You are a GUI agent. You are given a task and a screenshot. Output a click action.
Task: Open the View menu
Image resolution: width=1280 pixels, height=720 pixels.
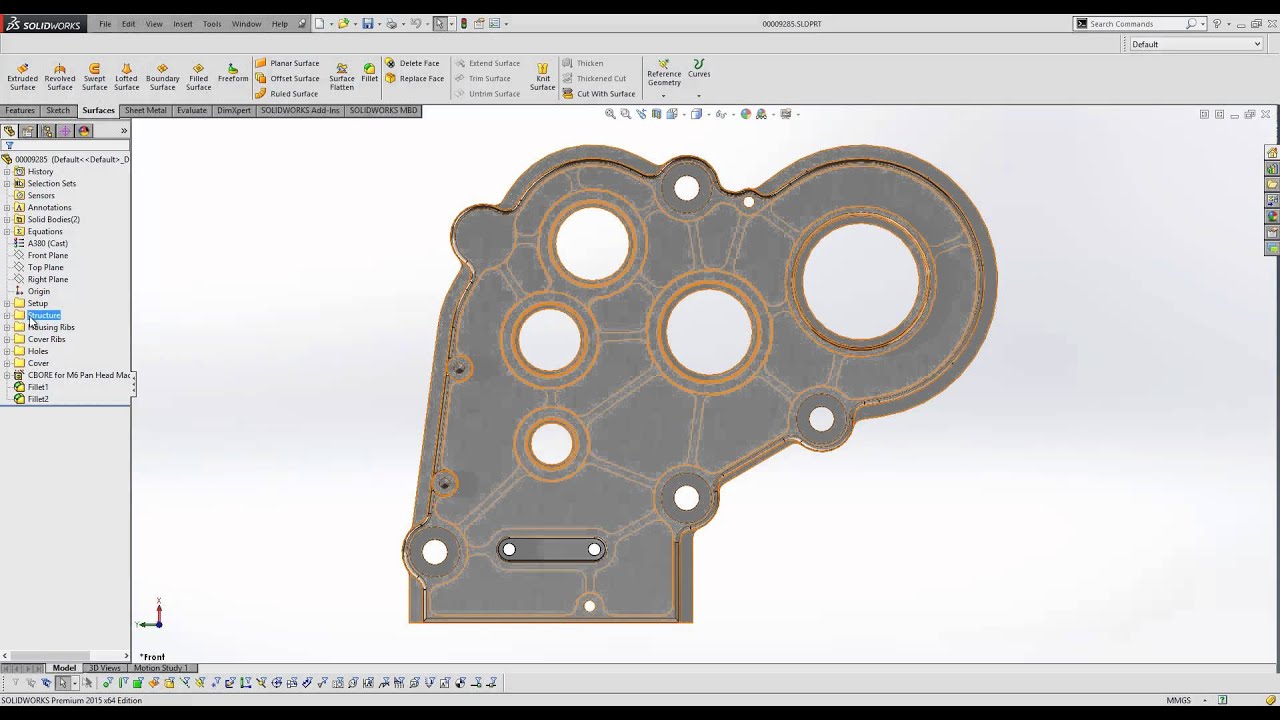(154, 24)
